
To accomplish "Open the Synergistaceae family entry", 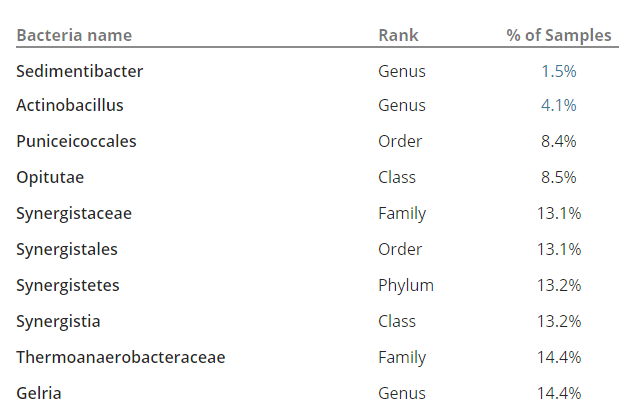I will click(x=74, y=213).
